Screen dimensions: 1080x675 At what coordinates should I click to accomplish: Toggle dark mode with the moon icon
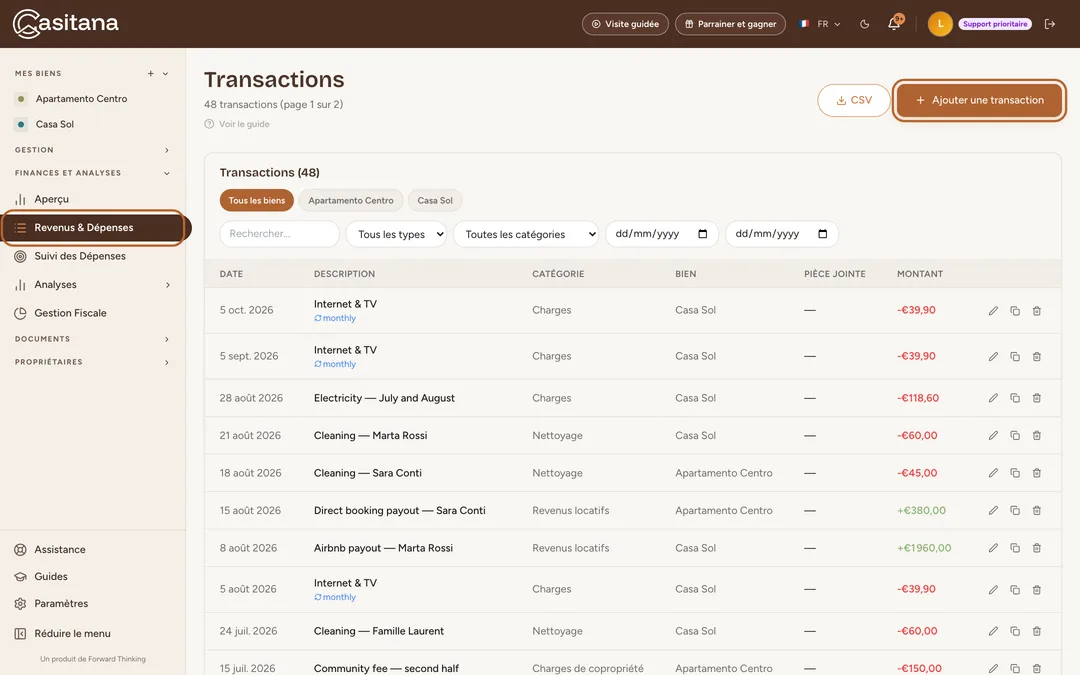[864, 24]
